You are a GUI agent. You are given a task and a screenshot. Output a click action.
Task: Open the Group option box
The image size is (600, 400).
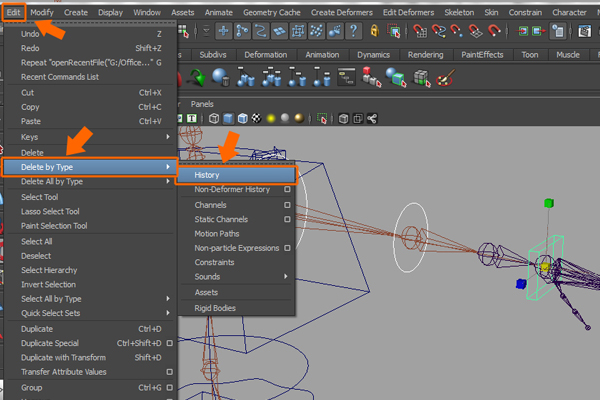[169, 387]
